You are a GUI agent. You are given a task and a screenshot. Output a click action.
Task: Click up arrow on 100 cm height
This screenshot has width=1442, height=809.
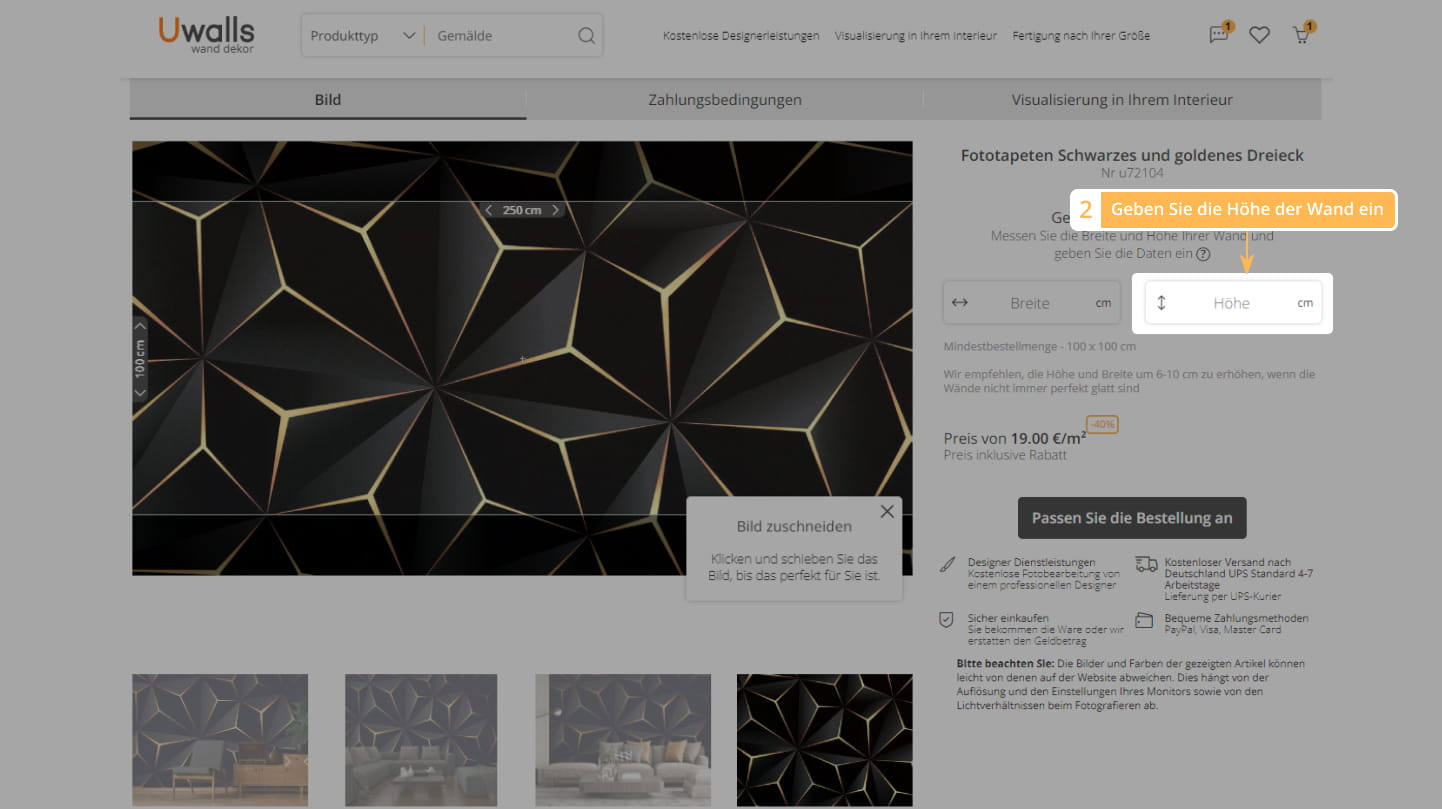tap(140, 325)
